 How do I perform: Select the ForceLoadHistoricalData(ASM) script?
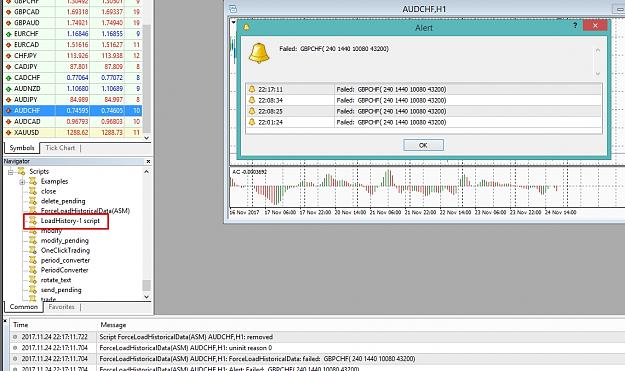click(x=85, y=211)
